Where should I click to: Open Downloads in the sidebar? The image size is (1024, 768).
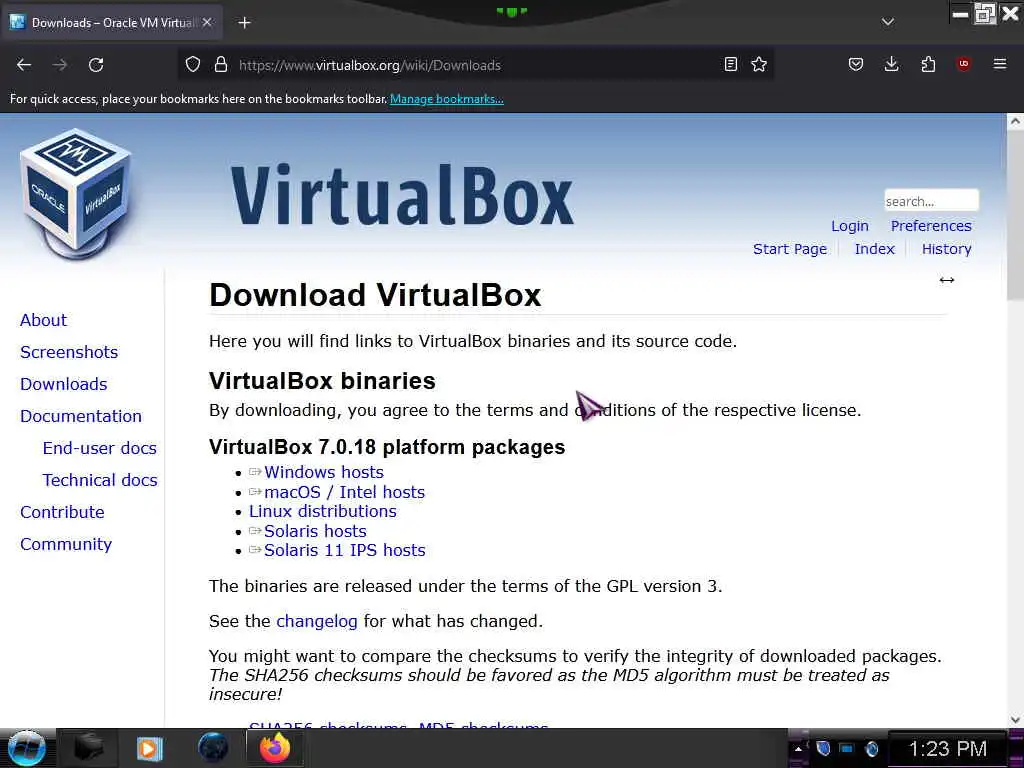pos(63,384)
